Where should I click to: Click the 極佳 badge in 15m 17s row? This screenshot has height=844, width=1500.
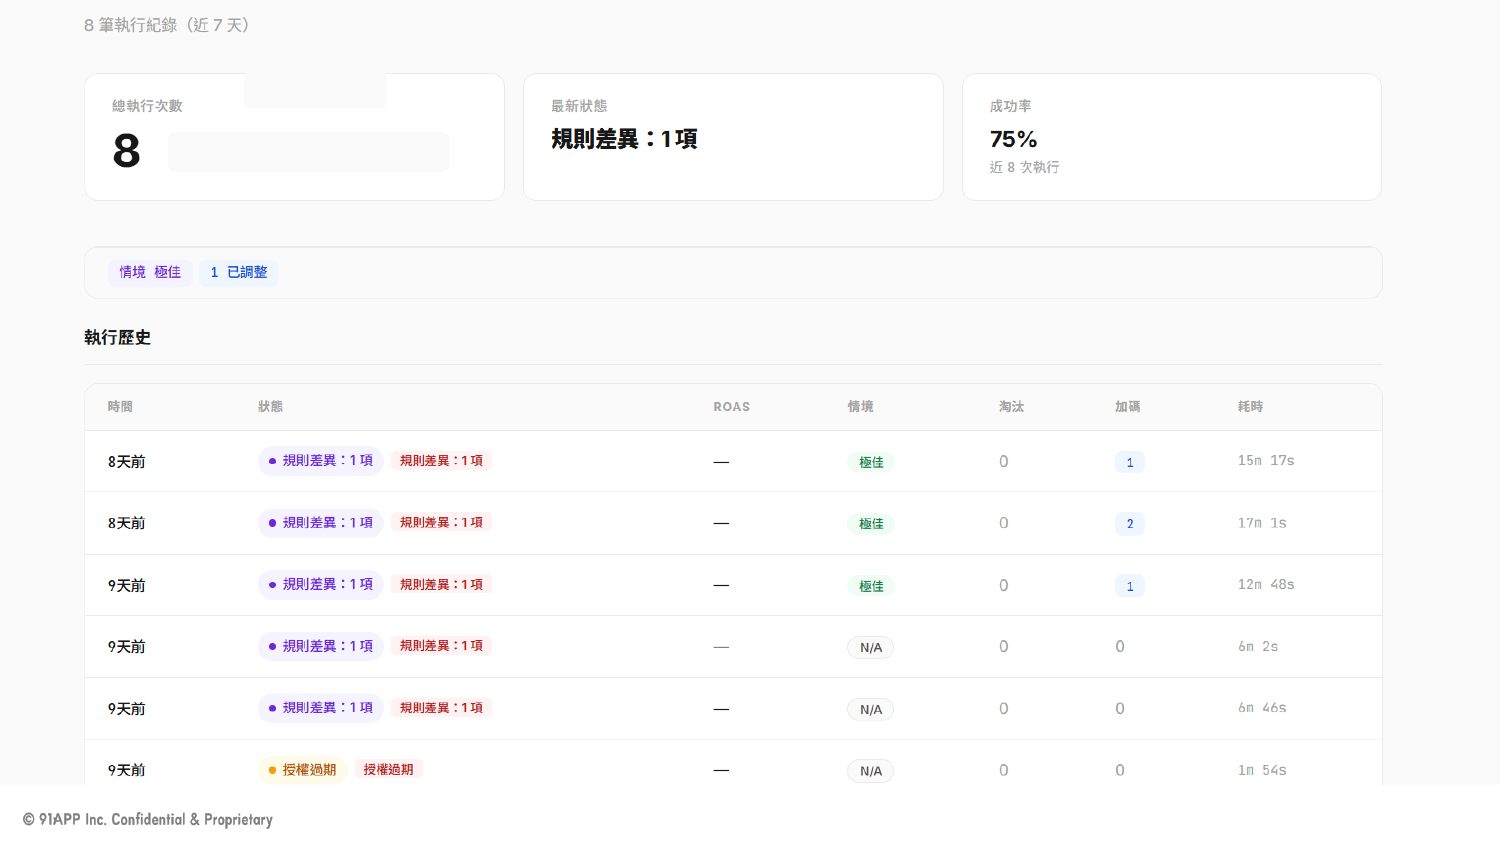pos(871,462)
